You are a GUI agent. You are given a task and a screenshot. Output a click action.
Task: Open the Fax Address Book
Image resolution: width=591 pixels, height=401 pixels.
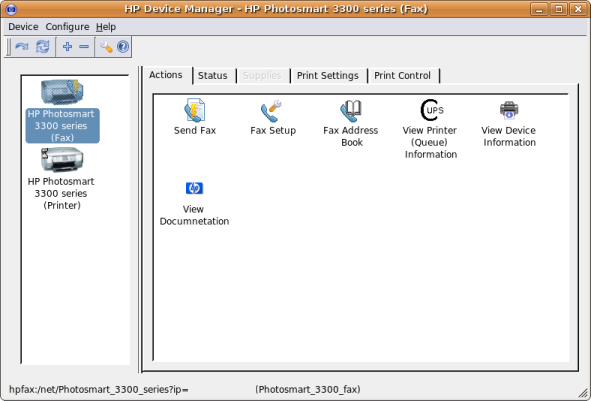point(351,111)
